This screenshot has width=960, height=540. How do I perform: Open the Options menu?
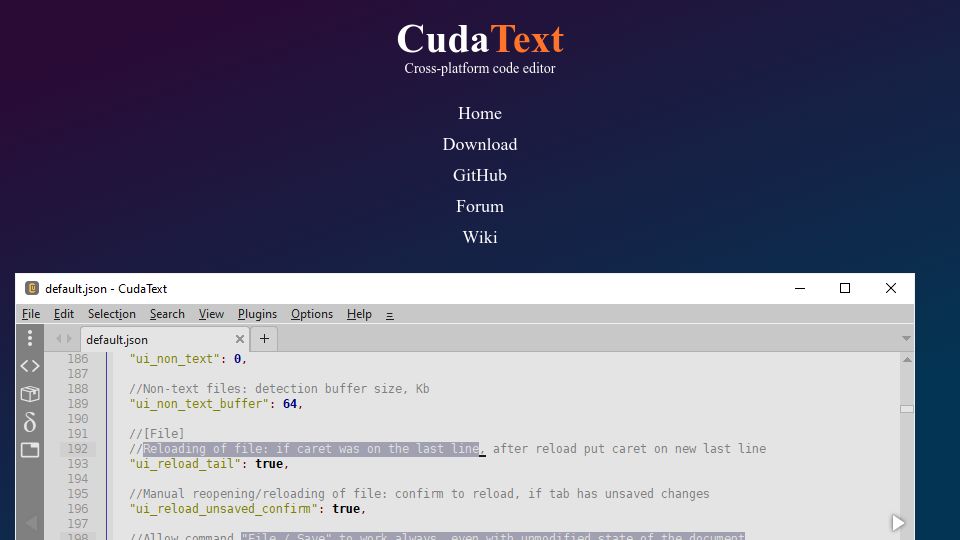[312, 314]
